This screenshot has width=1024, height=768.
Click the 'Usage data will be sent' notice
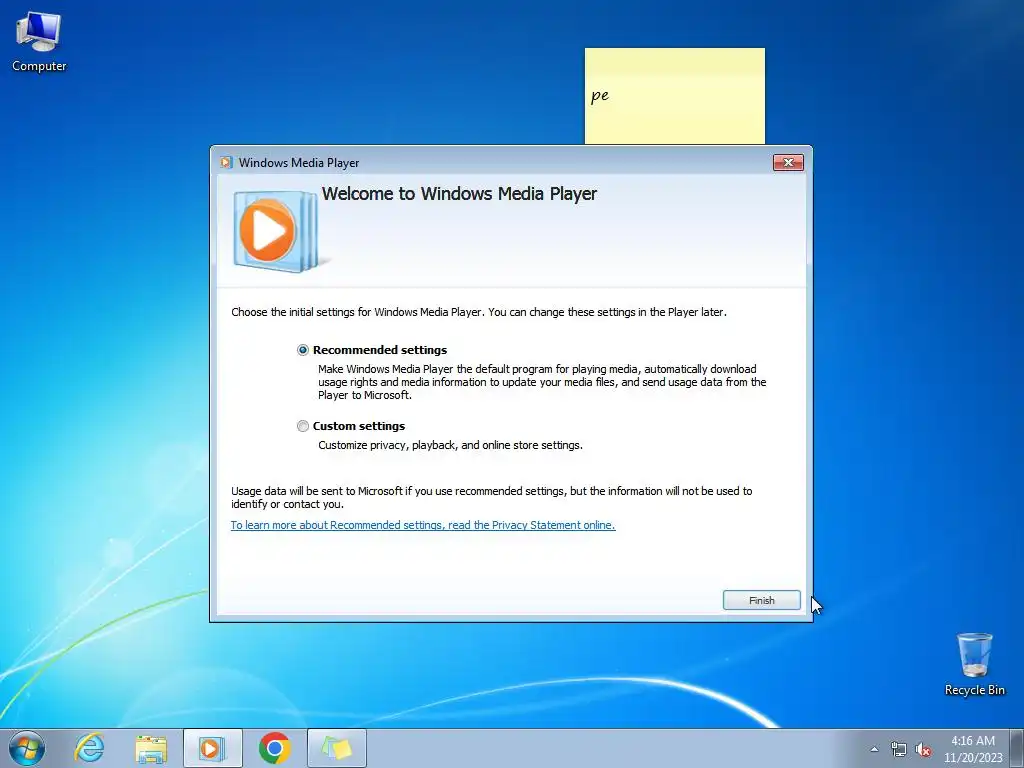(x=491, y=498)
